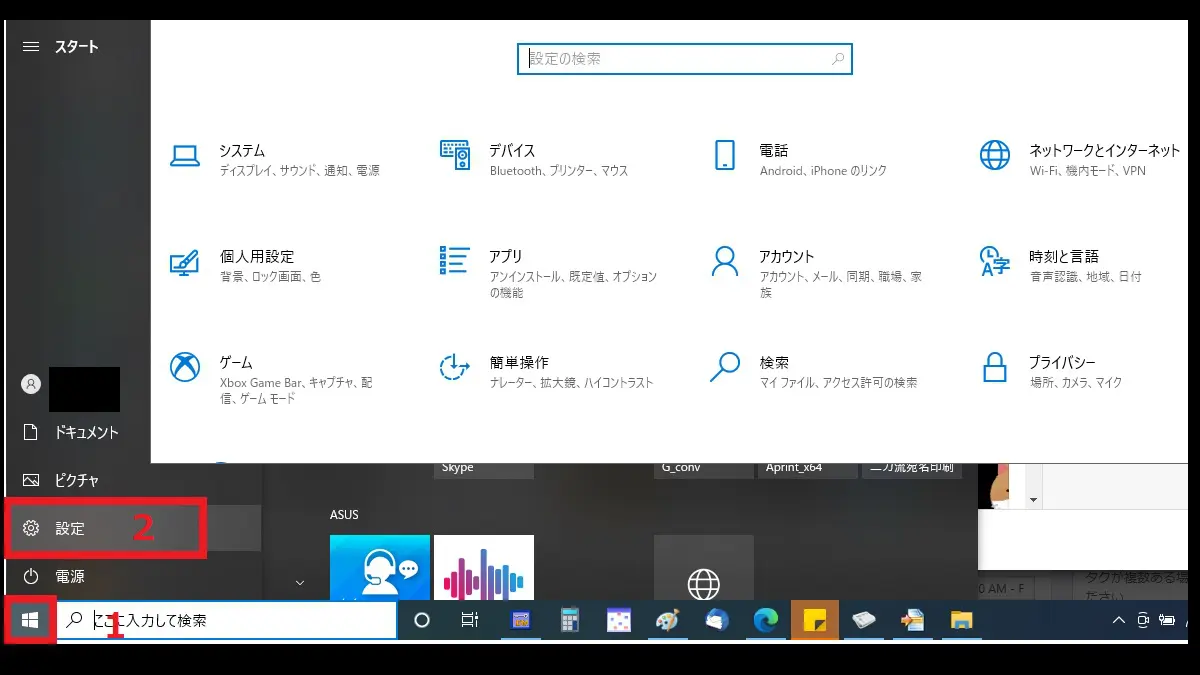
Task: Open File Explorer from the taskbar
Action: (x=961, y=621)
